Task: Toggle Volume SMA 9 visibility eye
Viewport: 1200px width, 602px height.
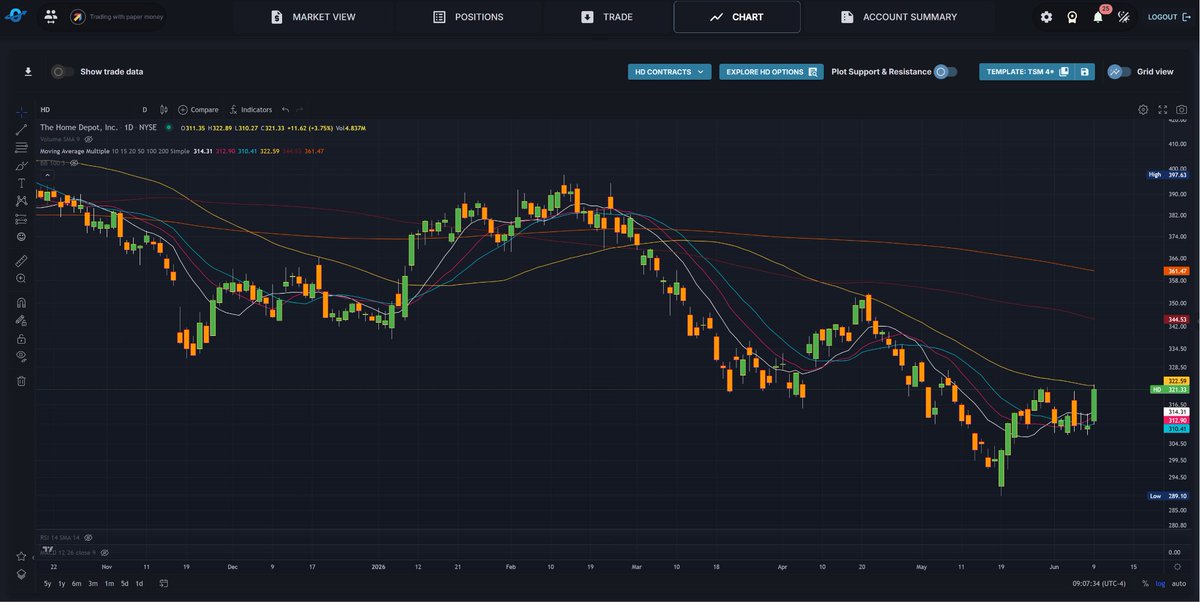Action: click(88, 139)
